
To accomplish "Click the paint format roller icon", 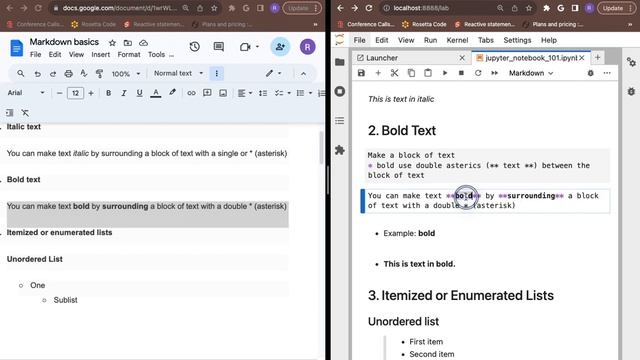I will pyautogui.click(x=99, y=74).
